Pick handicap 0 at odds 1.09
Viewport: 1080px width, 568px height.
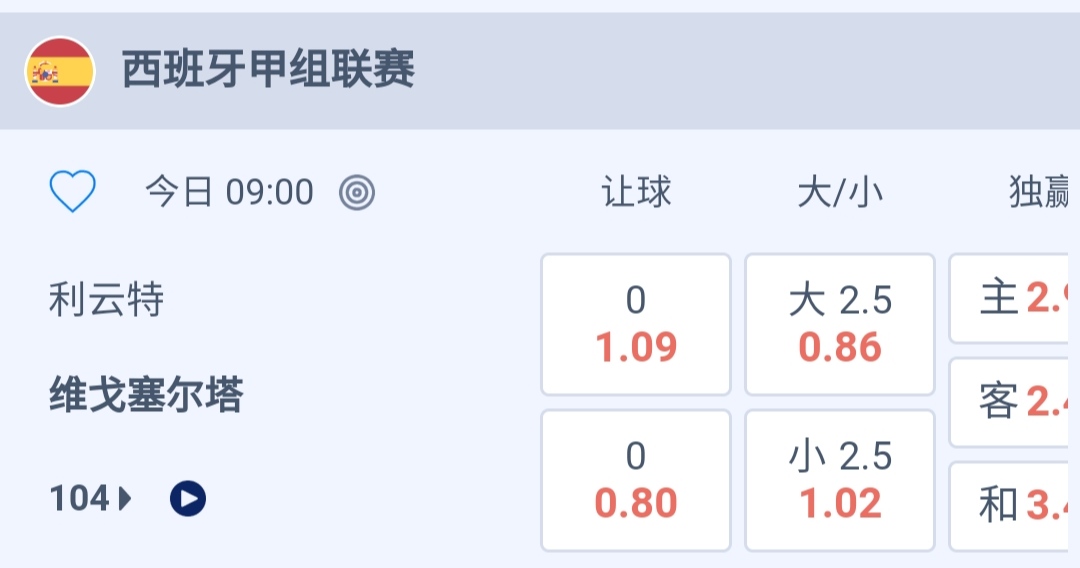coord(636,324)
